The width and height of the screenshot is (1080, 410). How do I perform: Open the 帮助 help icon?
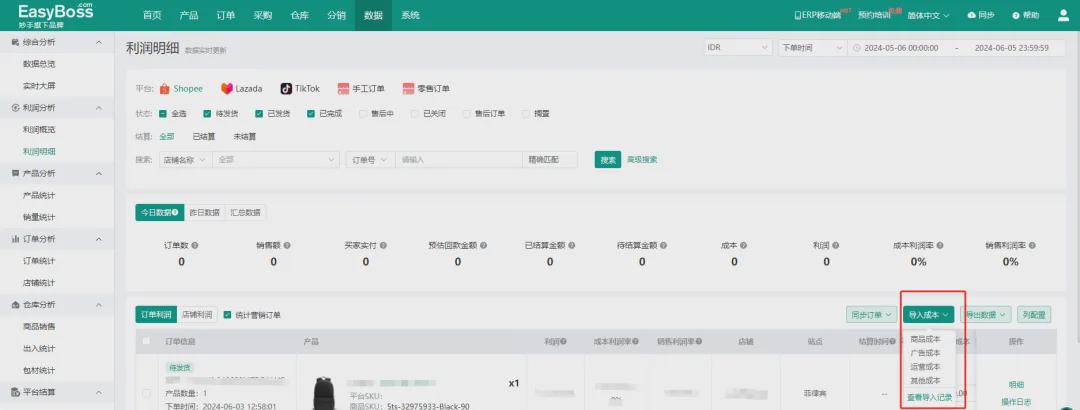tap(1015, 15)
